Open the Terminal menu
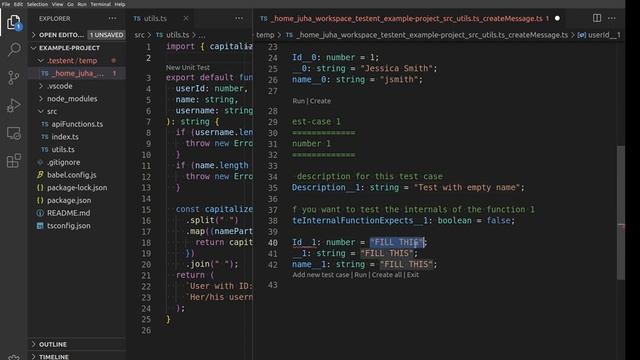Image resolution: width=640 pixels, height=360 pixels. pos(100,4)
